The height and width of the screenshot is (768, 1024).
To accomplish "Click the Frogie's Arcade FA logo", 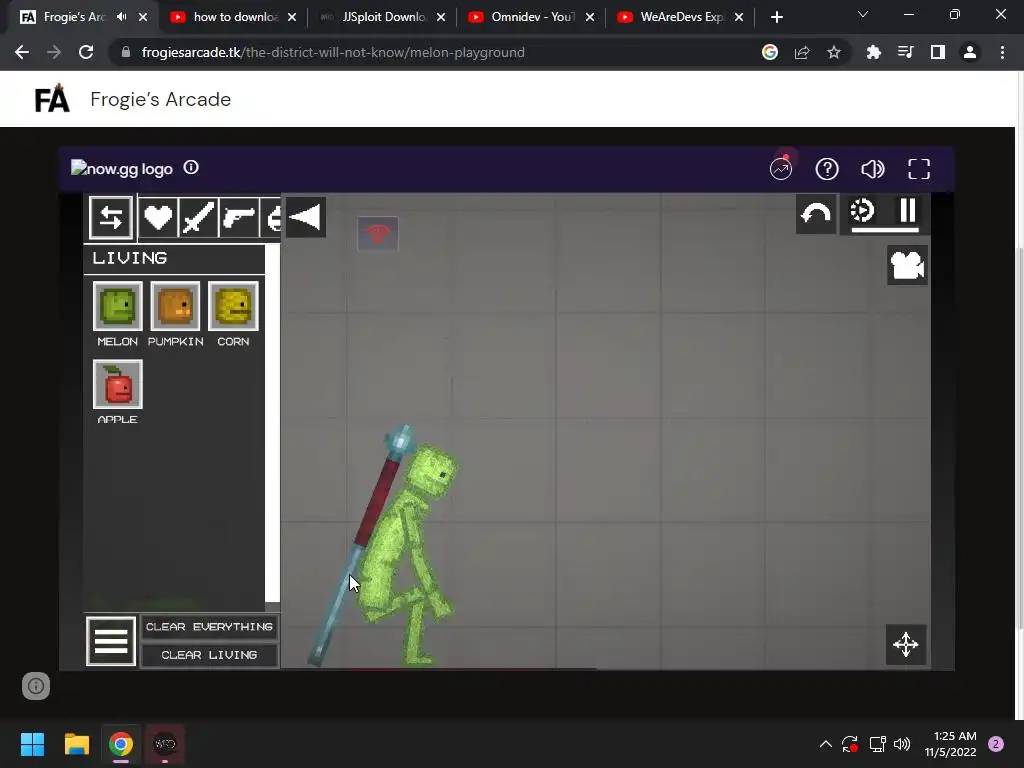I will click(52, 99).
